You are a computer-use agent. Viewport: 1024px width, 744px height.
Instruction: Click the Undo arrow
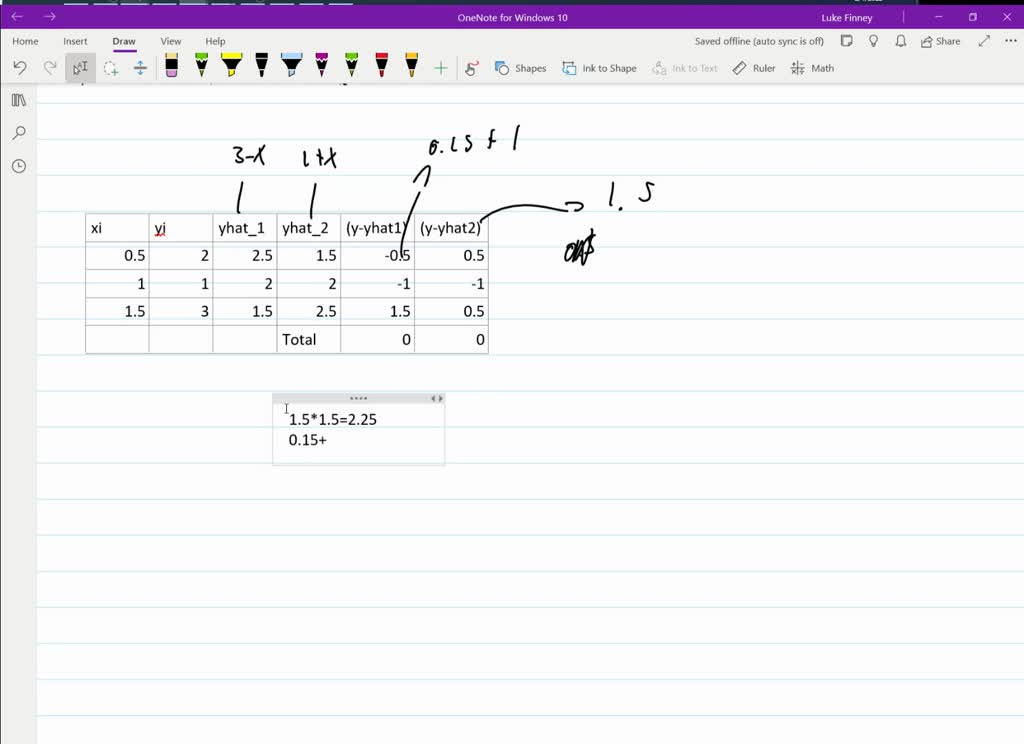pyautogui.click(x=19, y=67)
